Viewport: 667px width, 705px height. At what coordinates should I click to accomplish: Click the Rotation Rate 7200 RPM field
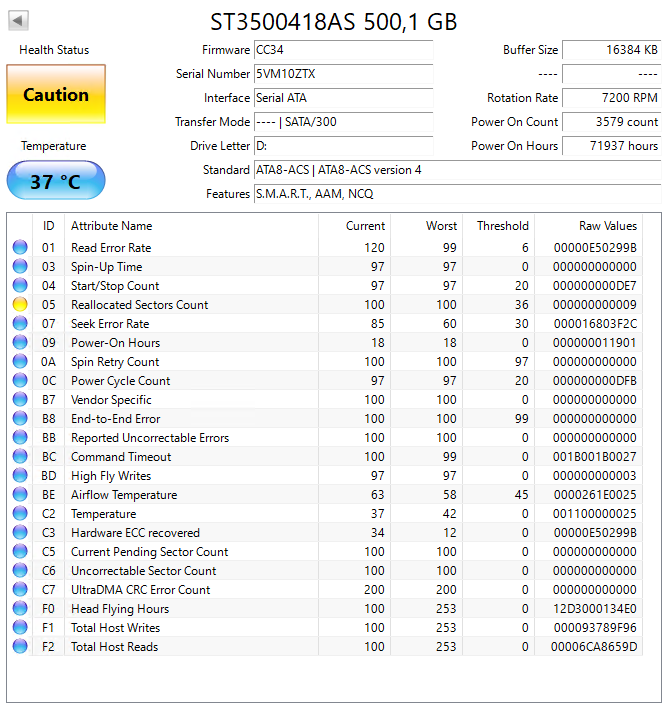click(612, 98)
